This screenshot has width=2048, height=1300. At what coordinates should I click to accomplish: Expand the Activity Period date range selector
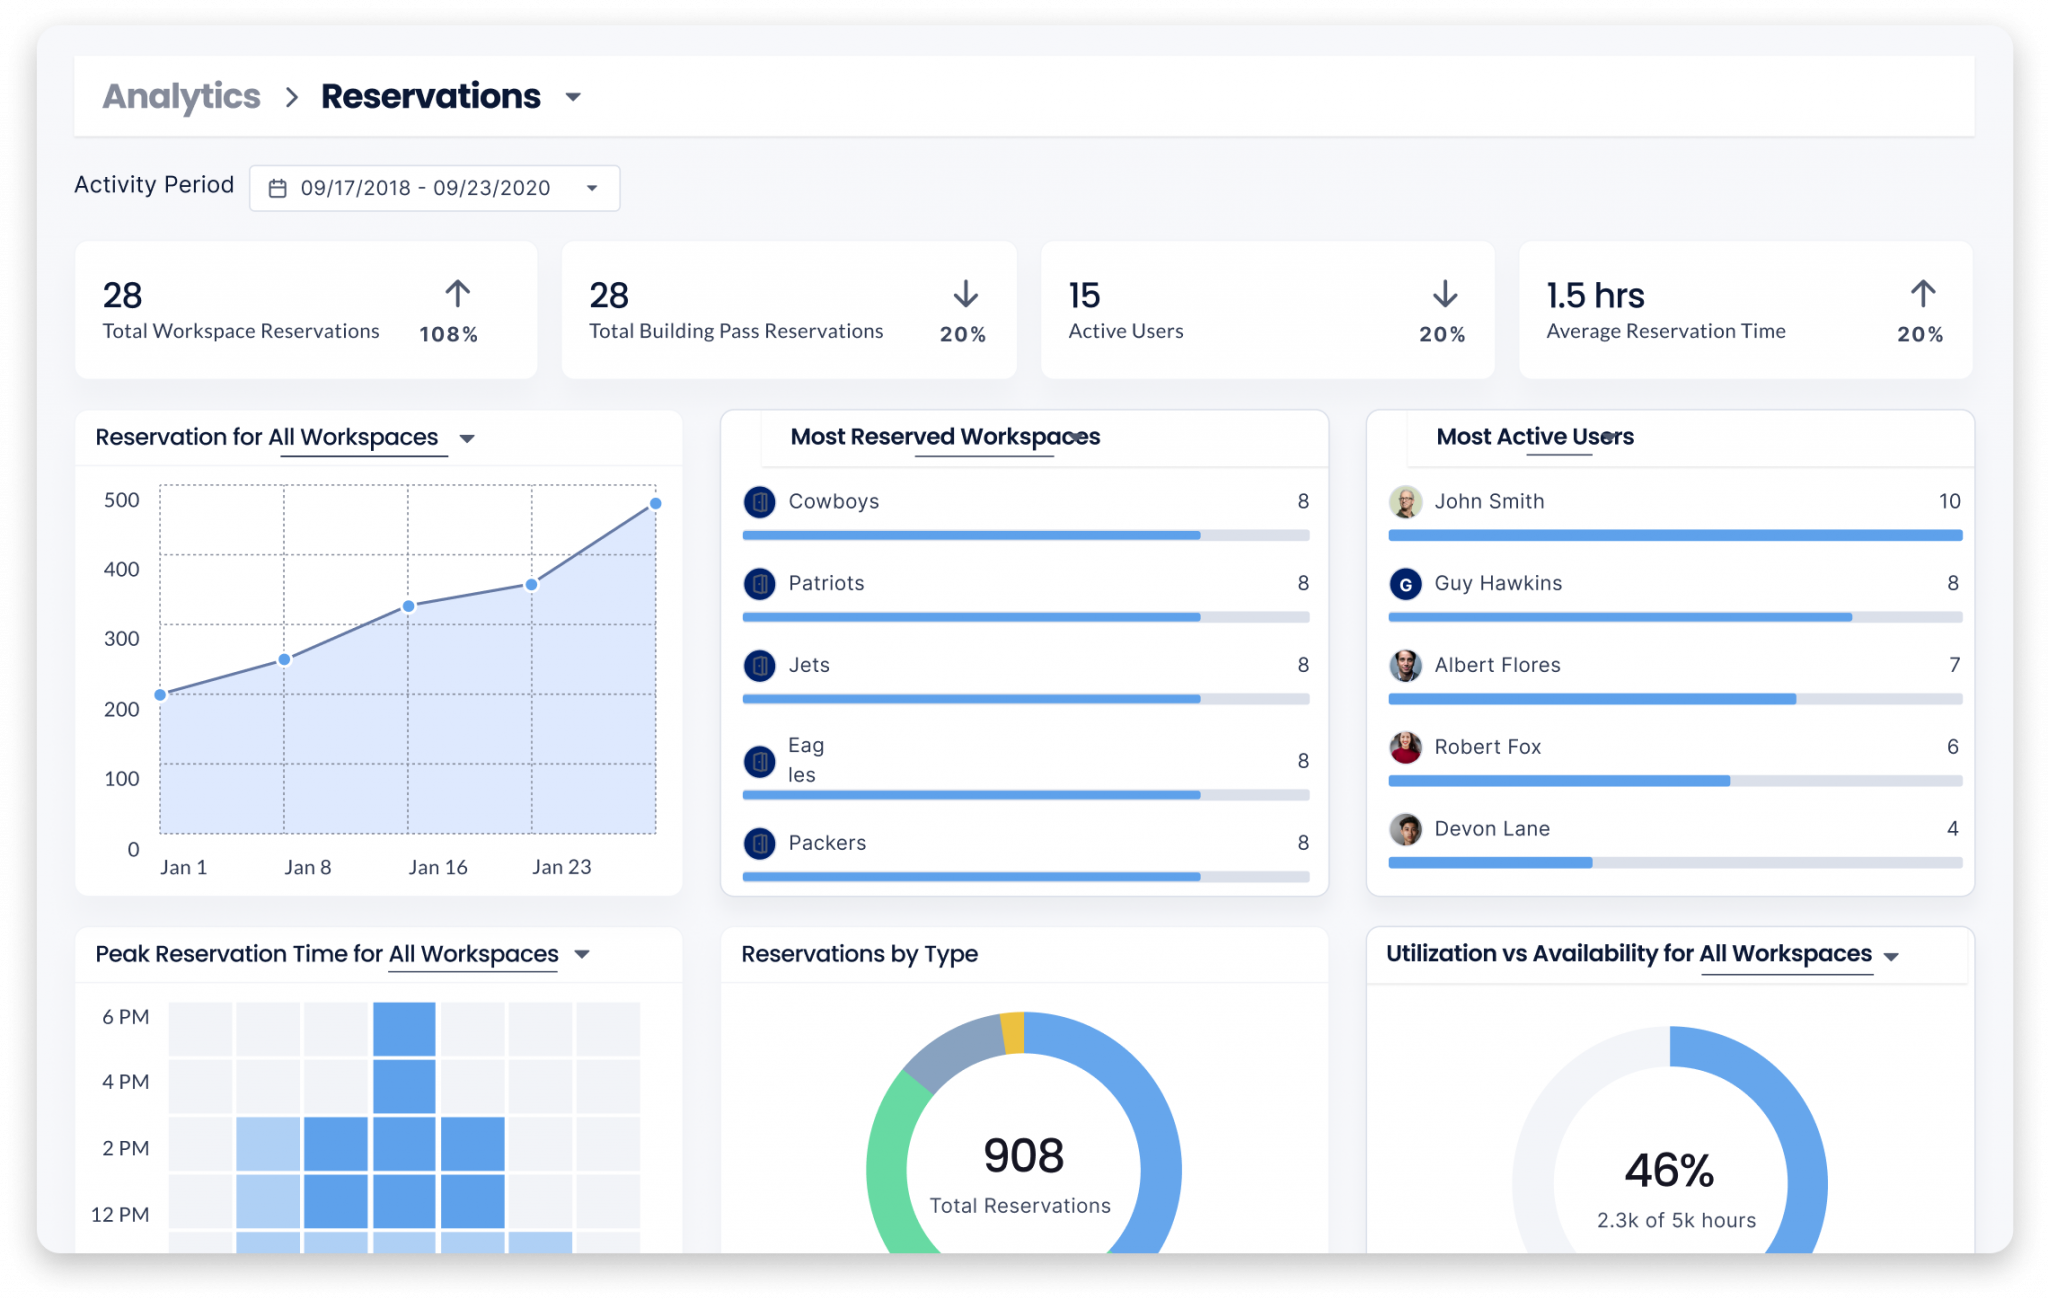(592, 187)
